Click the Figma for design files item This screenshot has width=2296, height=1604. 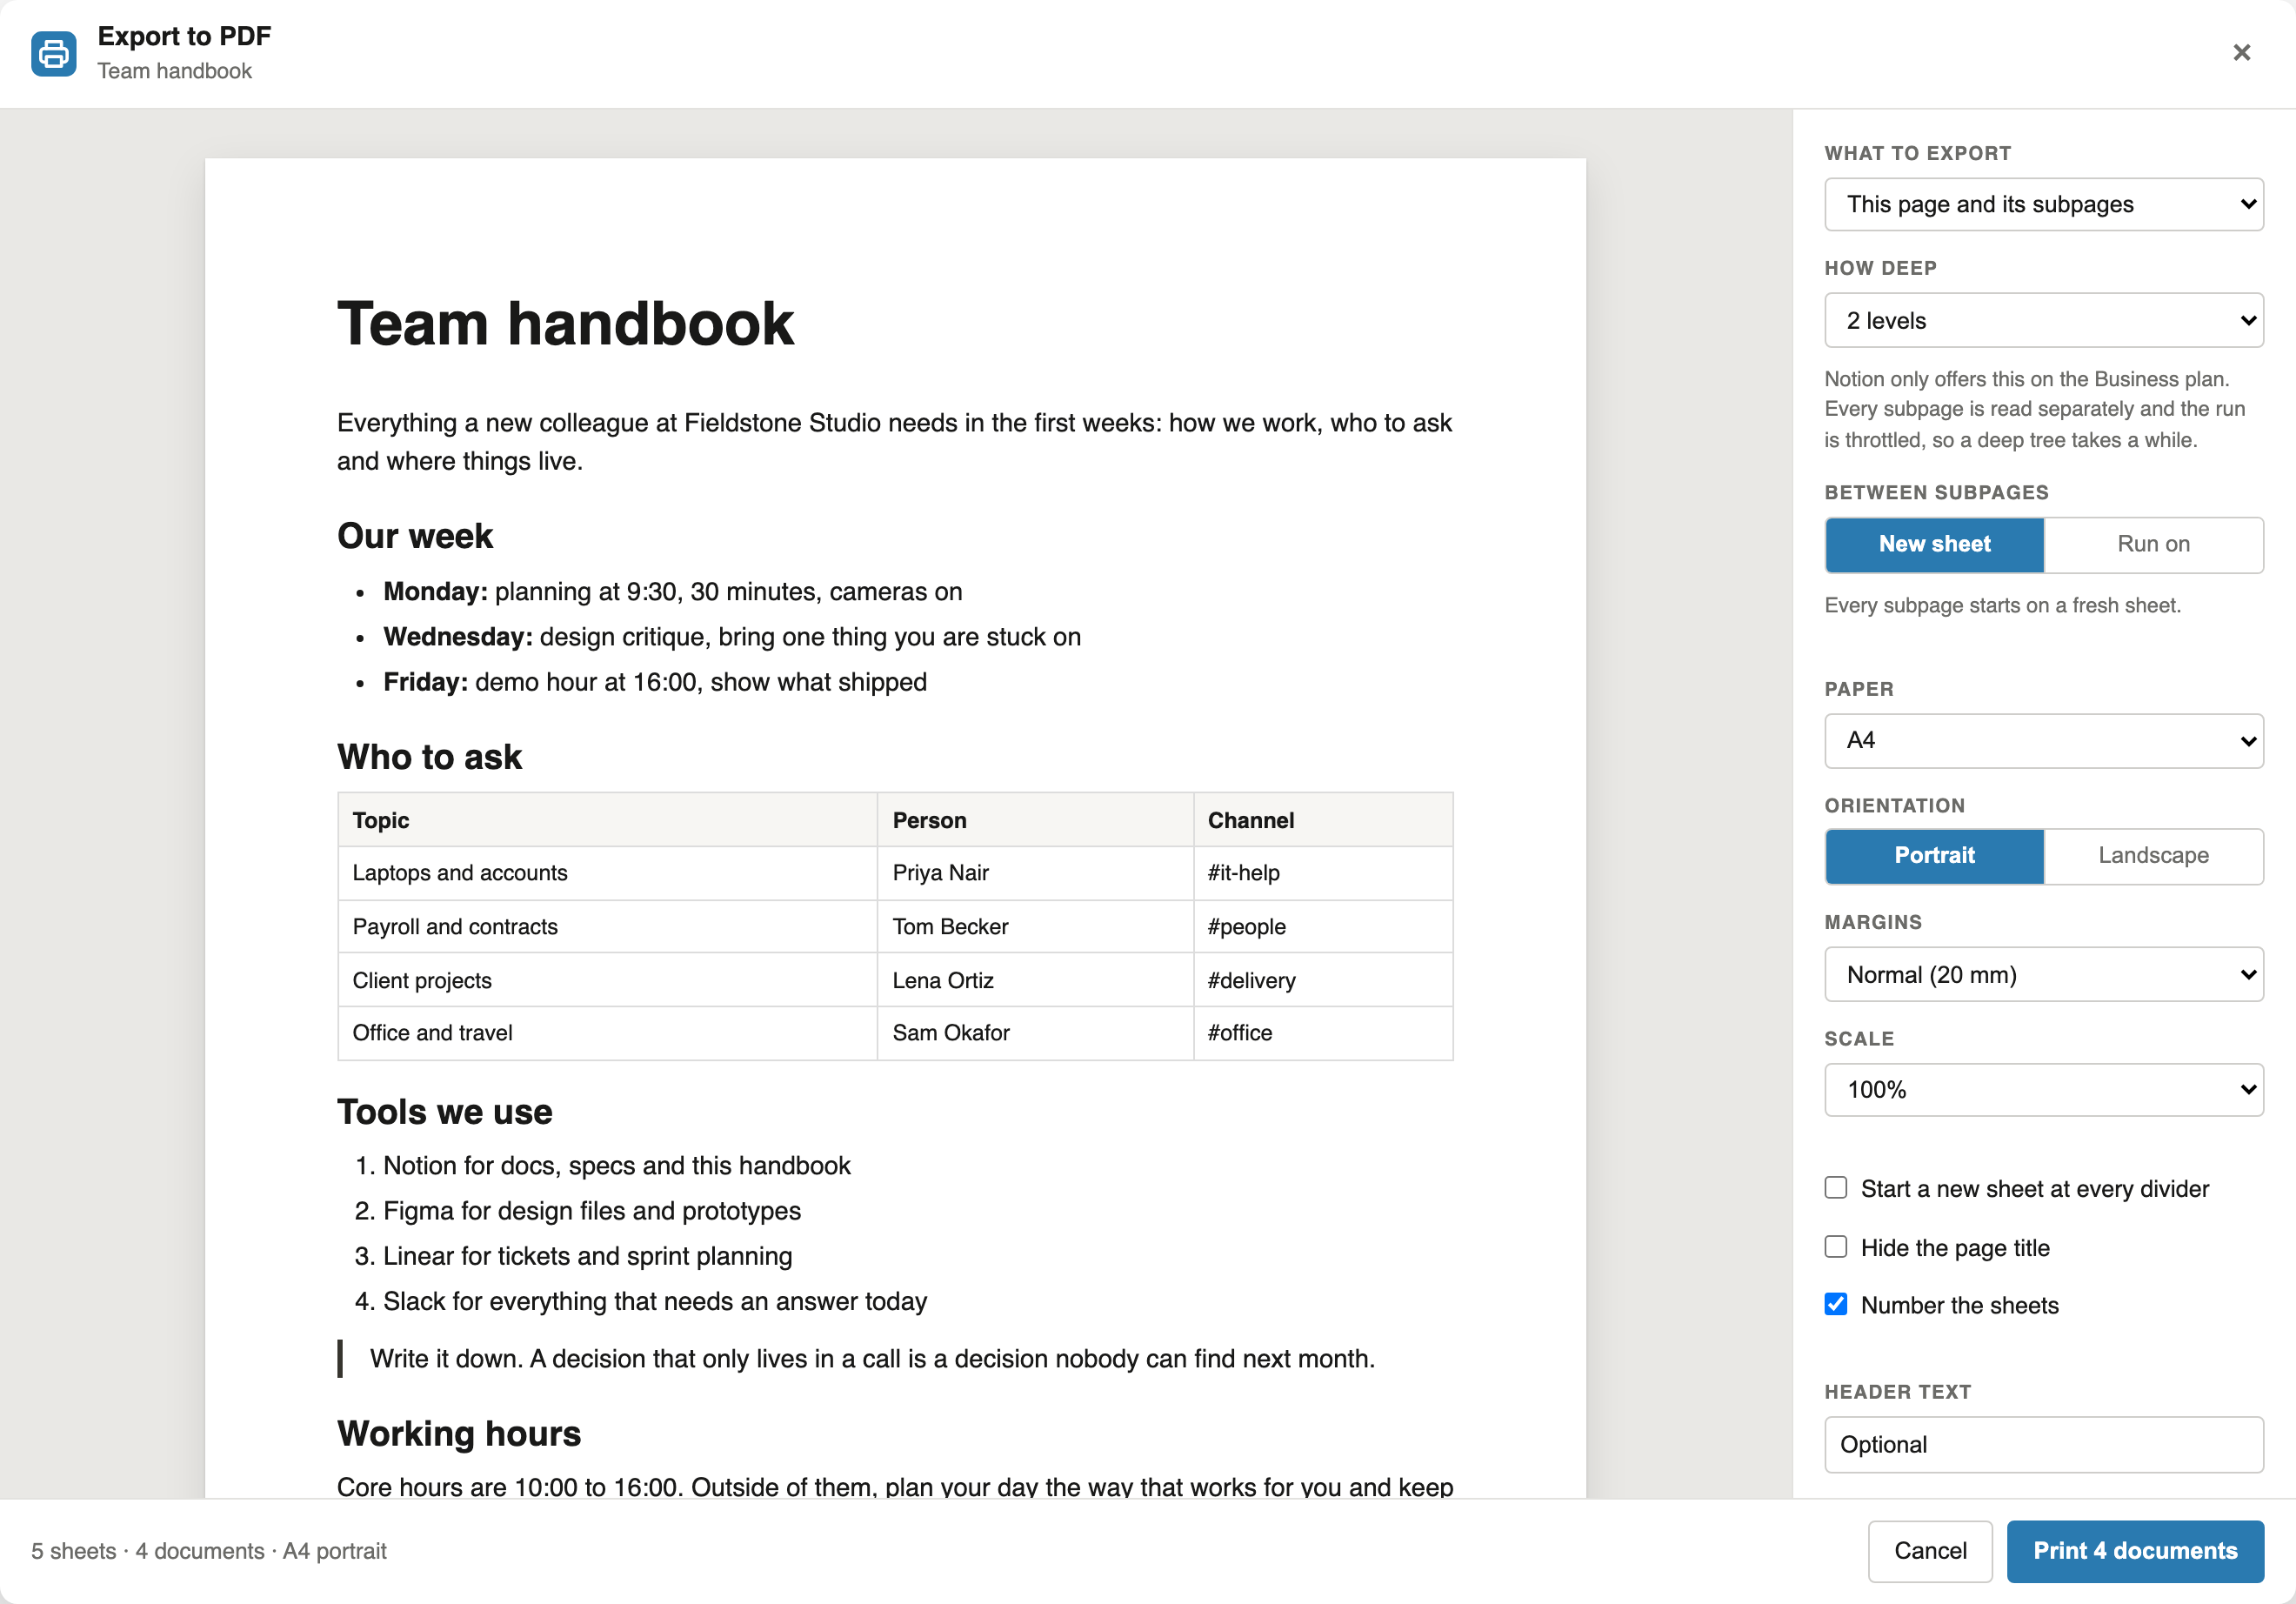click(592, 1211)
